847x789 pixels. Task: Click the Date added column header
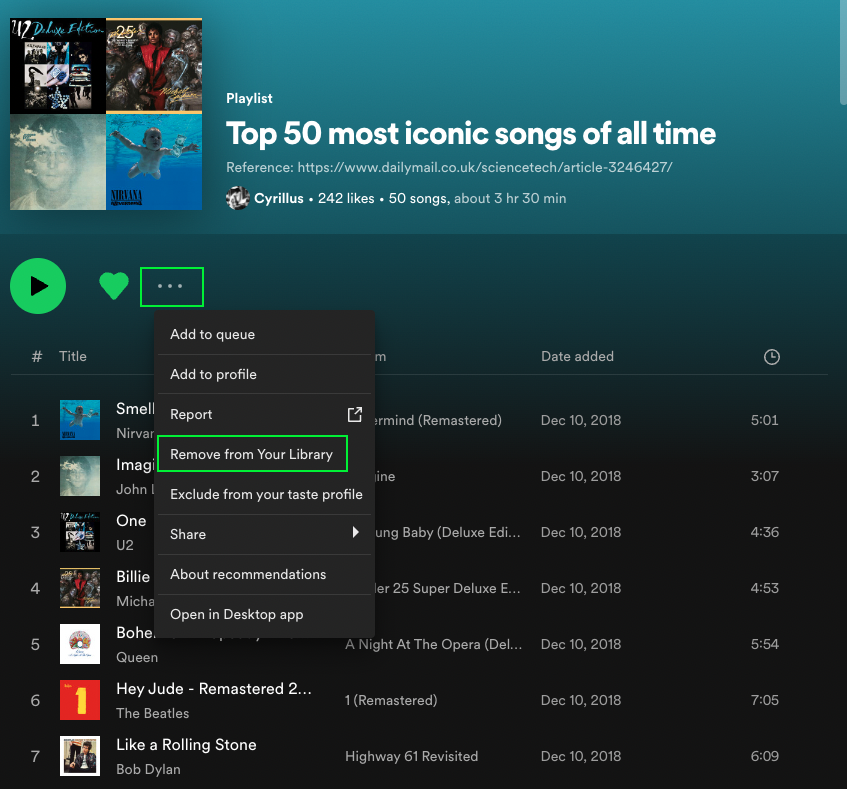tap(577, 356)
